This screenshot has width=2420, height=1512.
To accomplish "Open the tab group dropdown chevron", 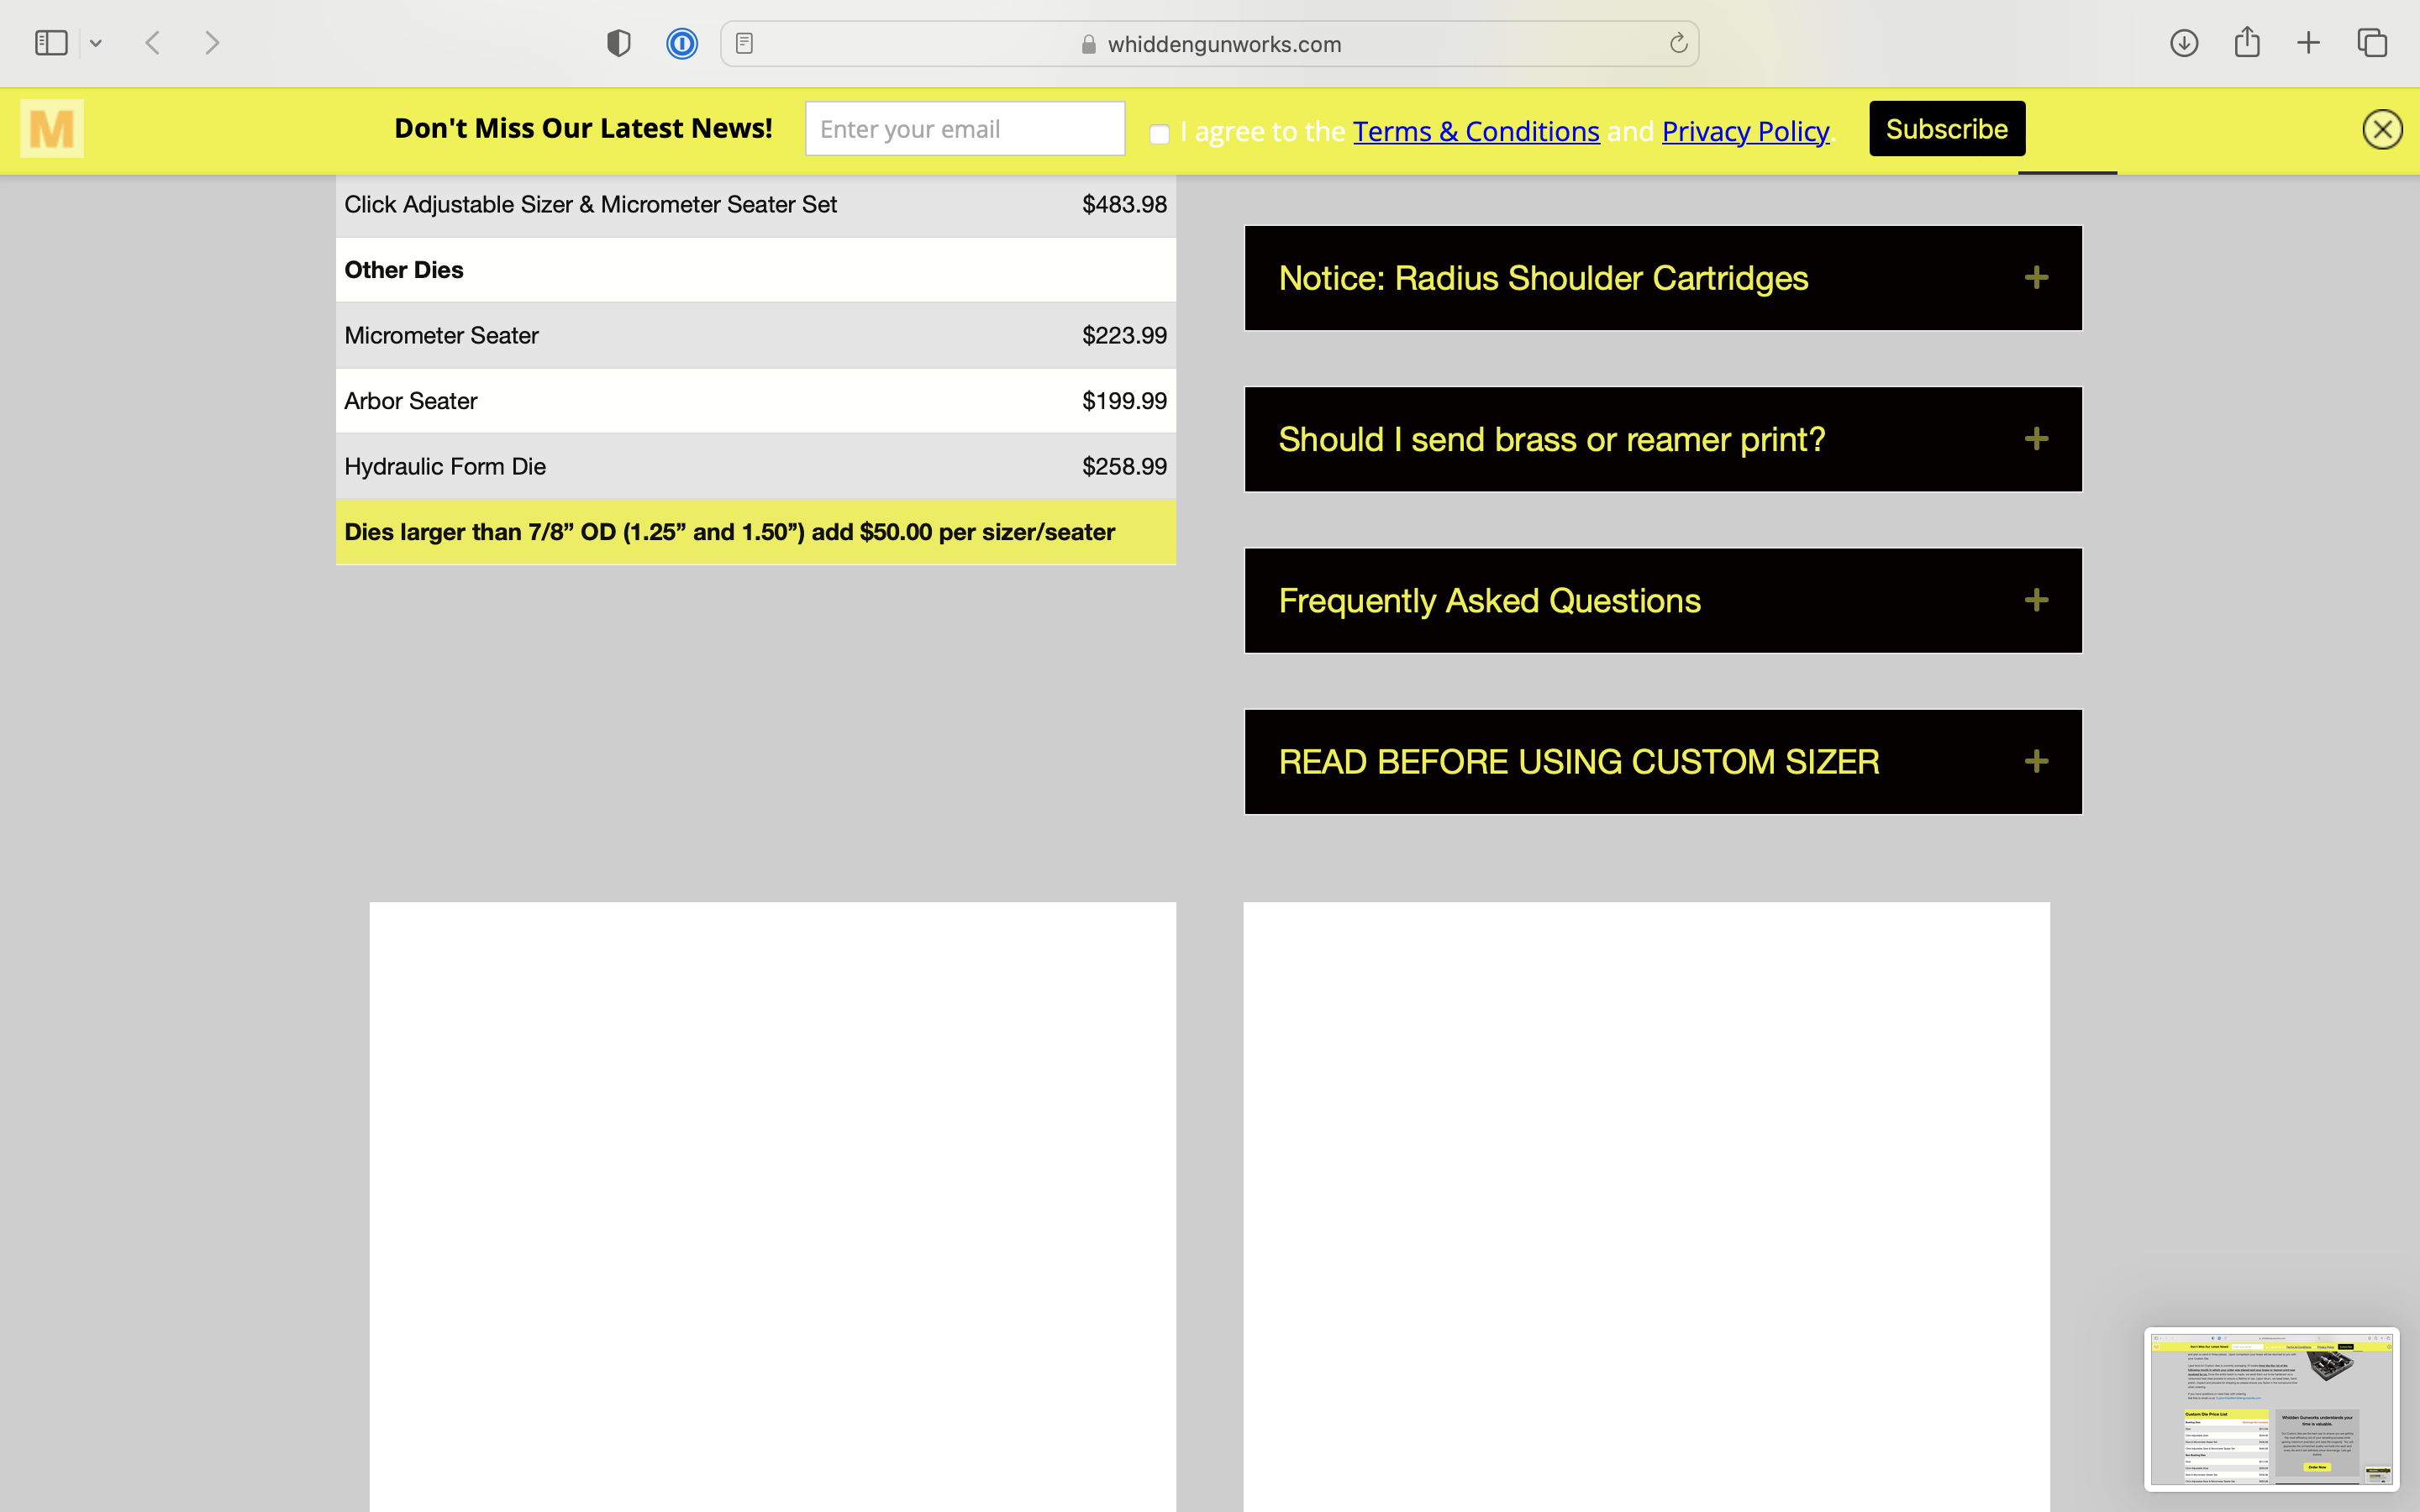I will [96, 43].
